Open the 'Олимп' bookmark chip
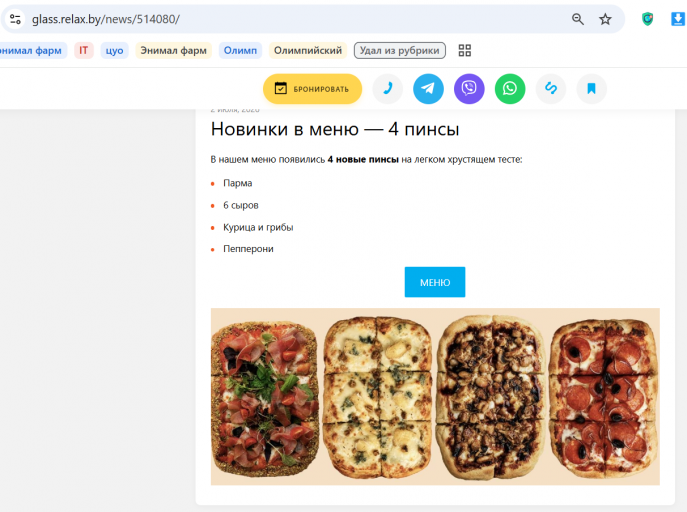The width and height of the screenshot is (687, 512). coord(240,50)
